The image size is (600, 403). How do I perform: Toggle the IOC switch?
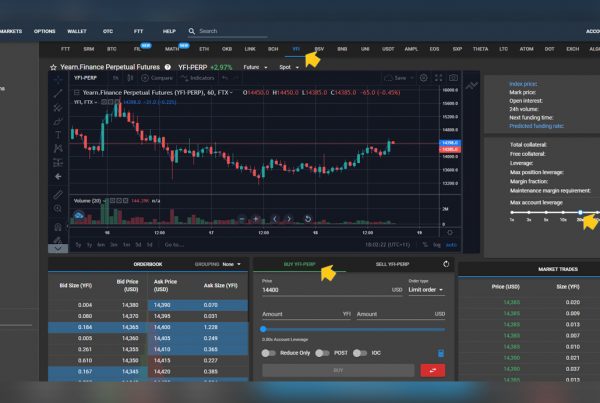pos(360,353)
